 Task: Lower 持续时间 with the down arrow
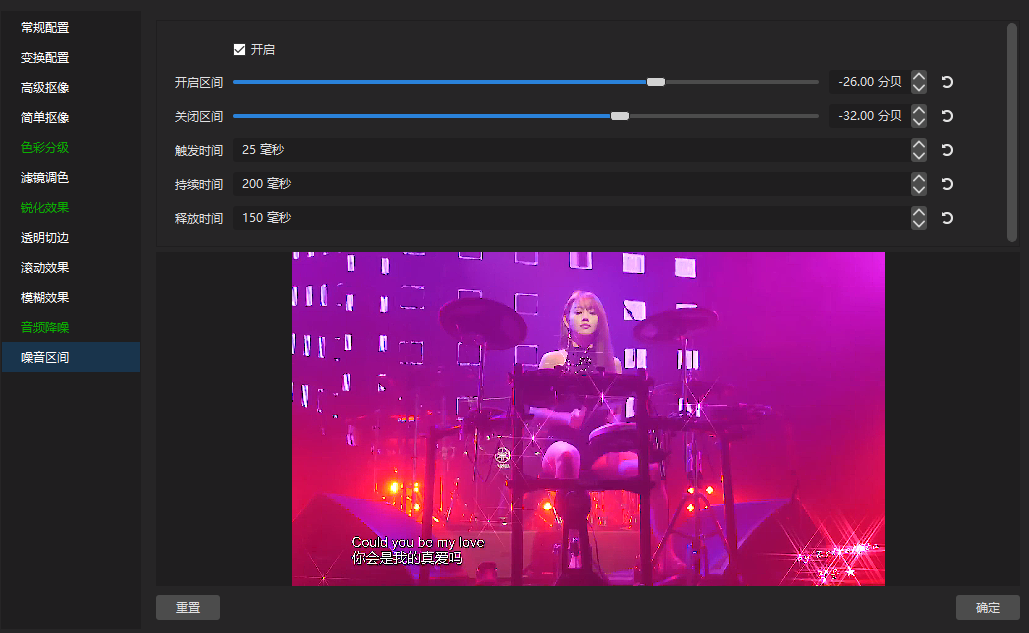coord(919,190)
